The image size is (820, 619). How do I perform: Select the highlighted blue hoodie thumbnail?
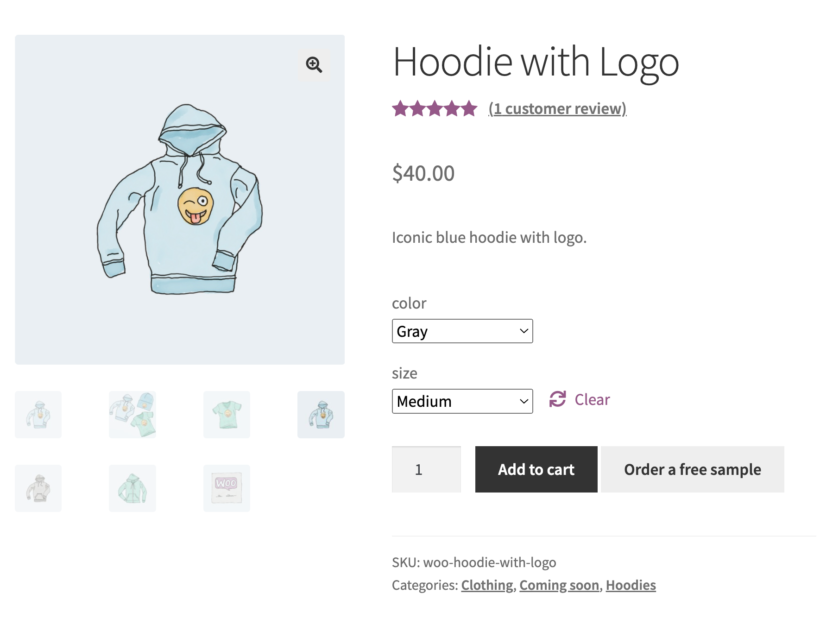(x=321, y=414)
